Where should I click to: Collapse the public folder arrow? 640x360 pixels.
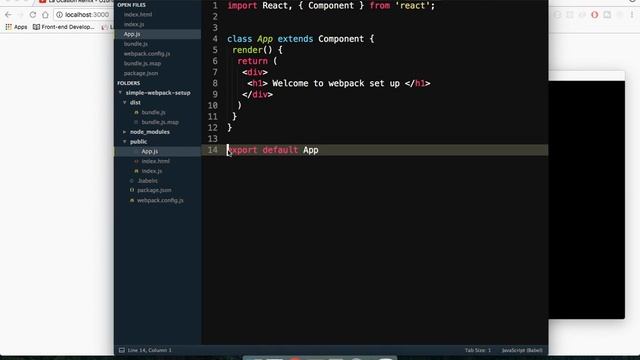[124, 142]
